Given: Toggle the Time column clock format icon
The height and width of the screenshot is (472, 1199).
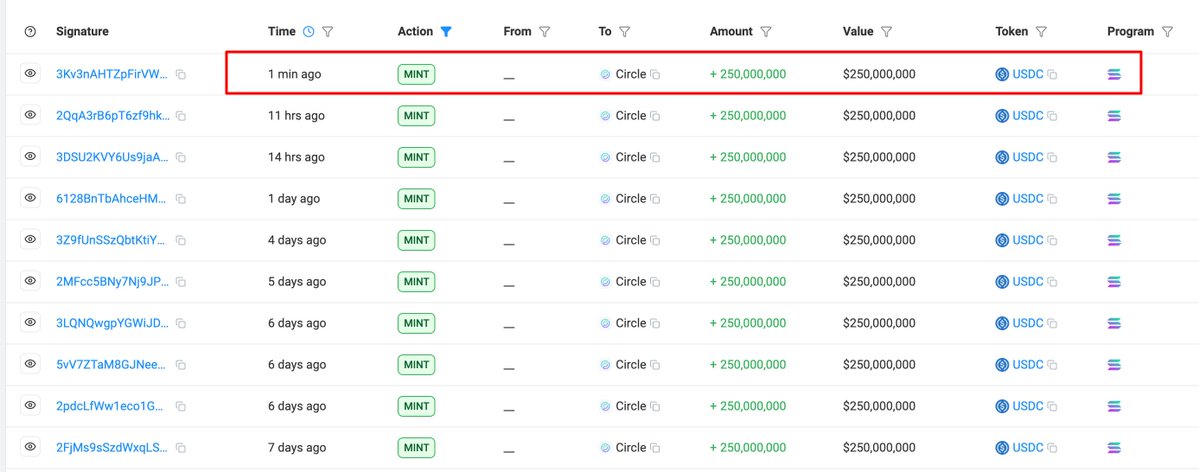Looking at the screenshot, I should pyautogui.click(x=309, y=31).
